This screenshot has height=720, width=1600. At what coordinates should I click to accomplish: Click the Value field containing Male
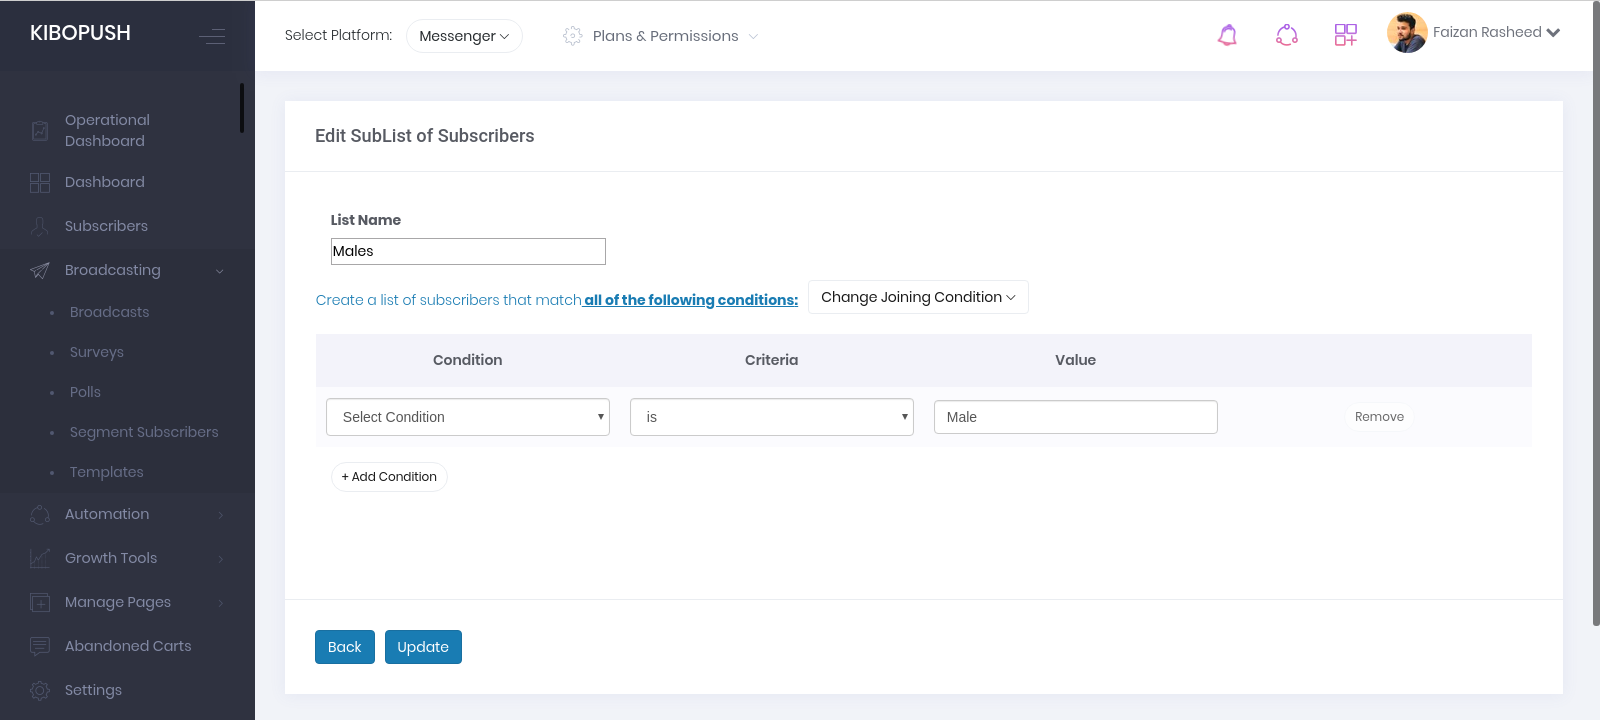click(1076, 417)
